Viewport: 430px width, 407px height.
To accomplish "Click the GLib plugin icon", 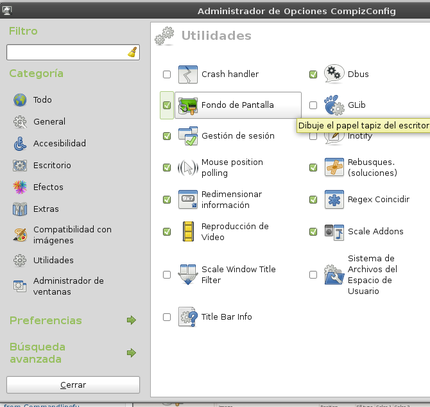I will pos(334,105).
